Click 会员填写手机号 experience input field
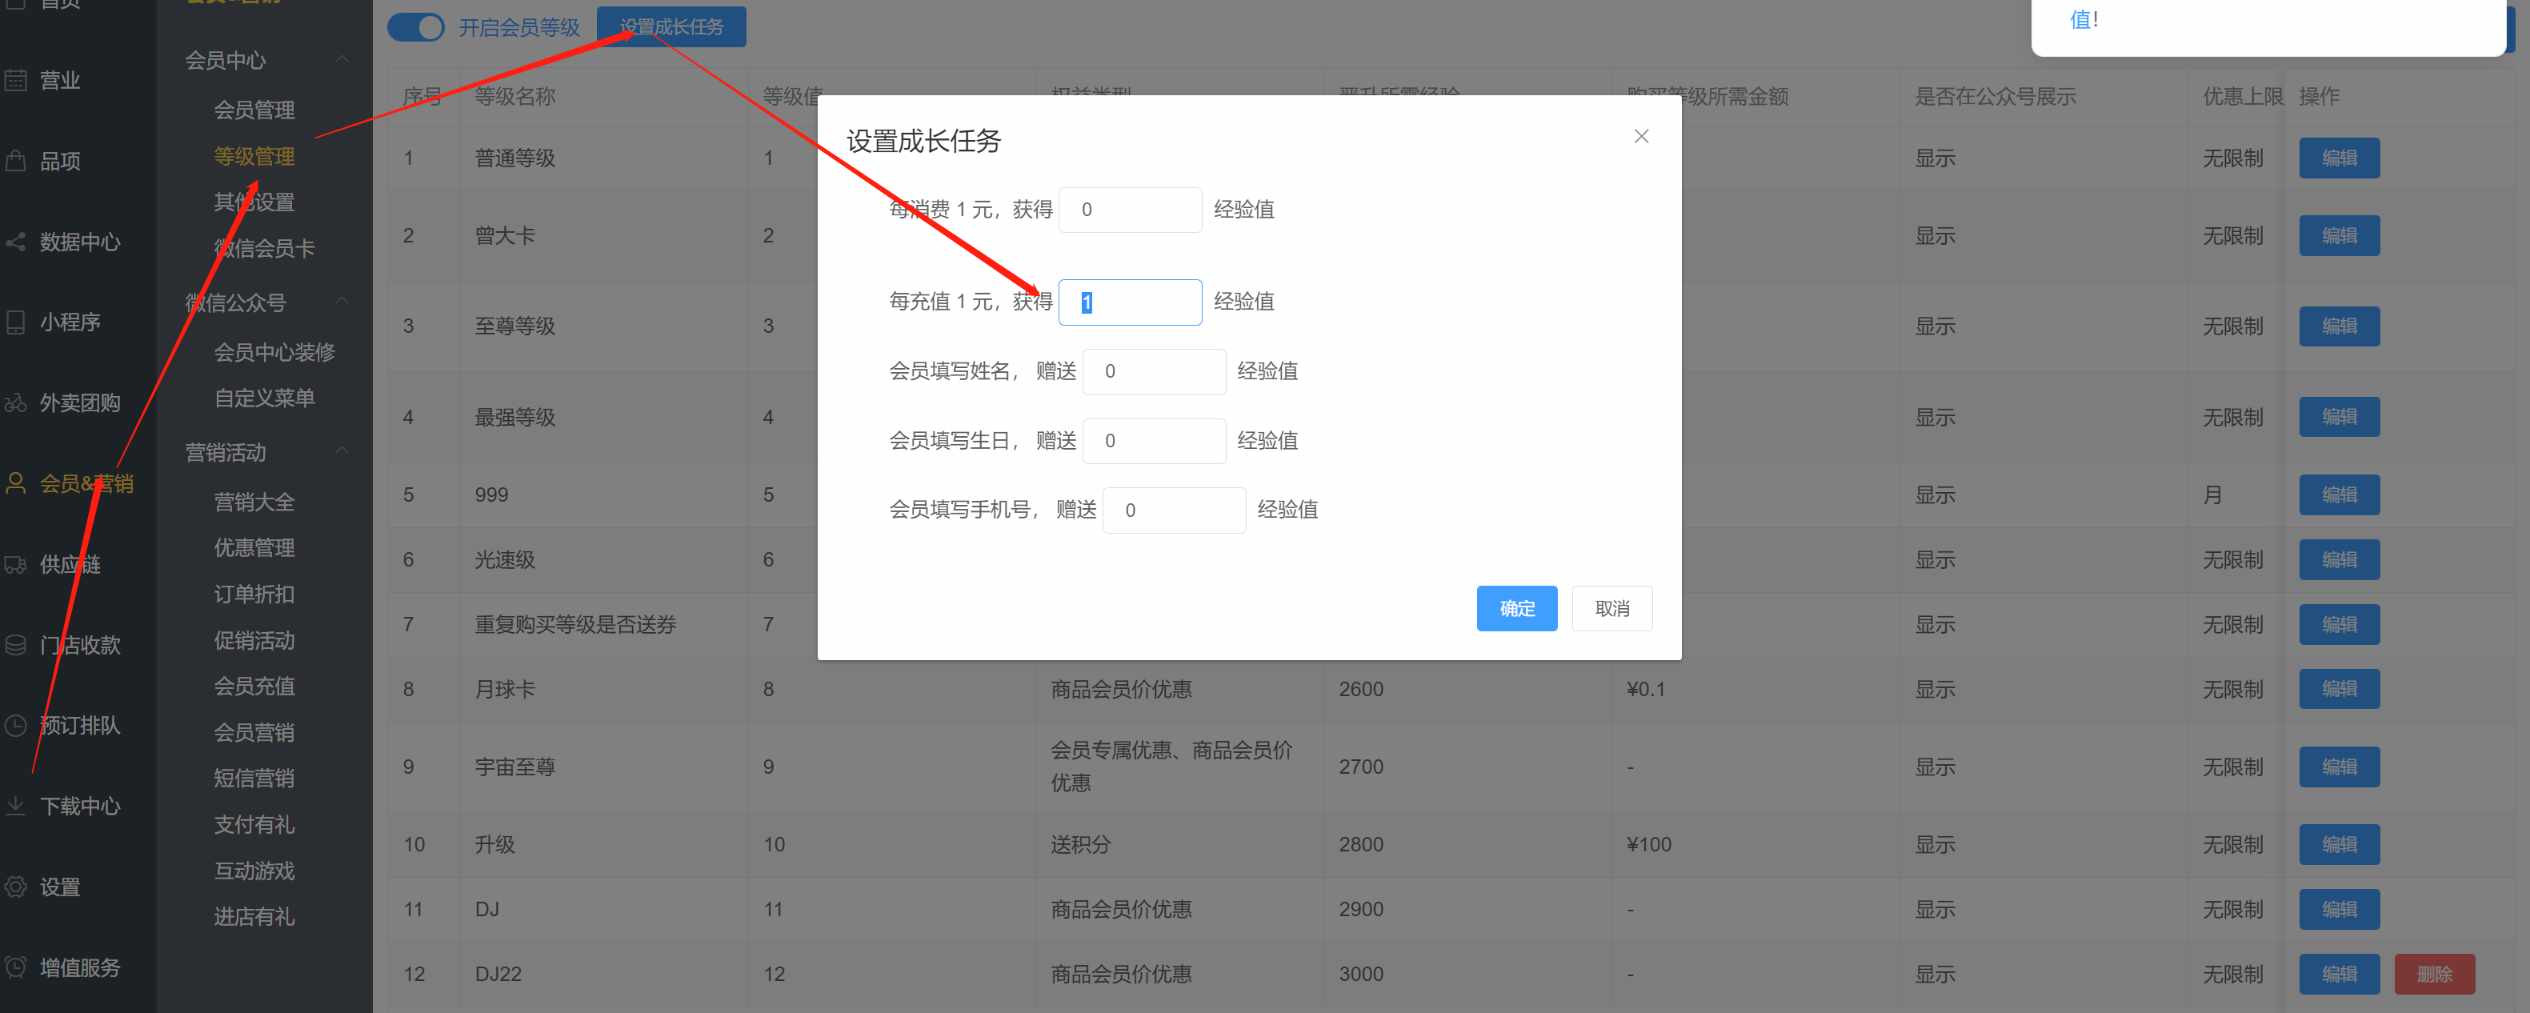This screenshot has height=1013, width=2530. 1174,510
